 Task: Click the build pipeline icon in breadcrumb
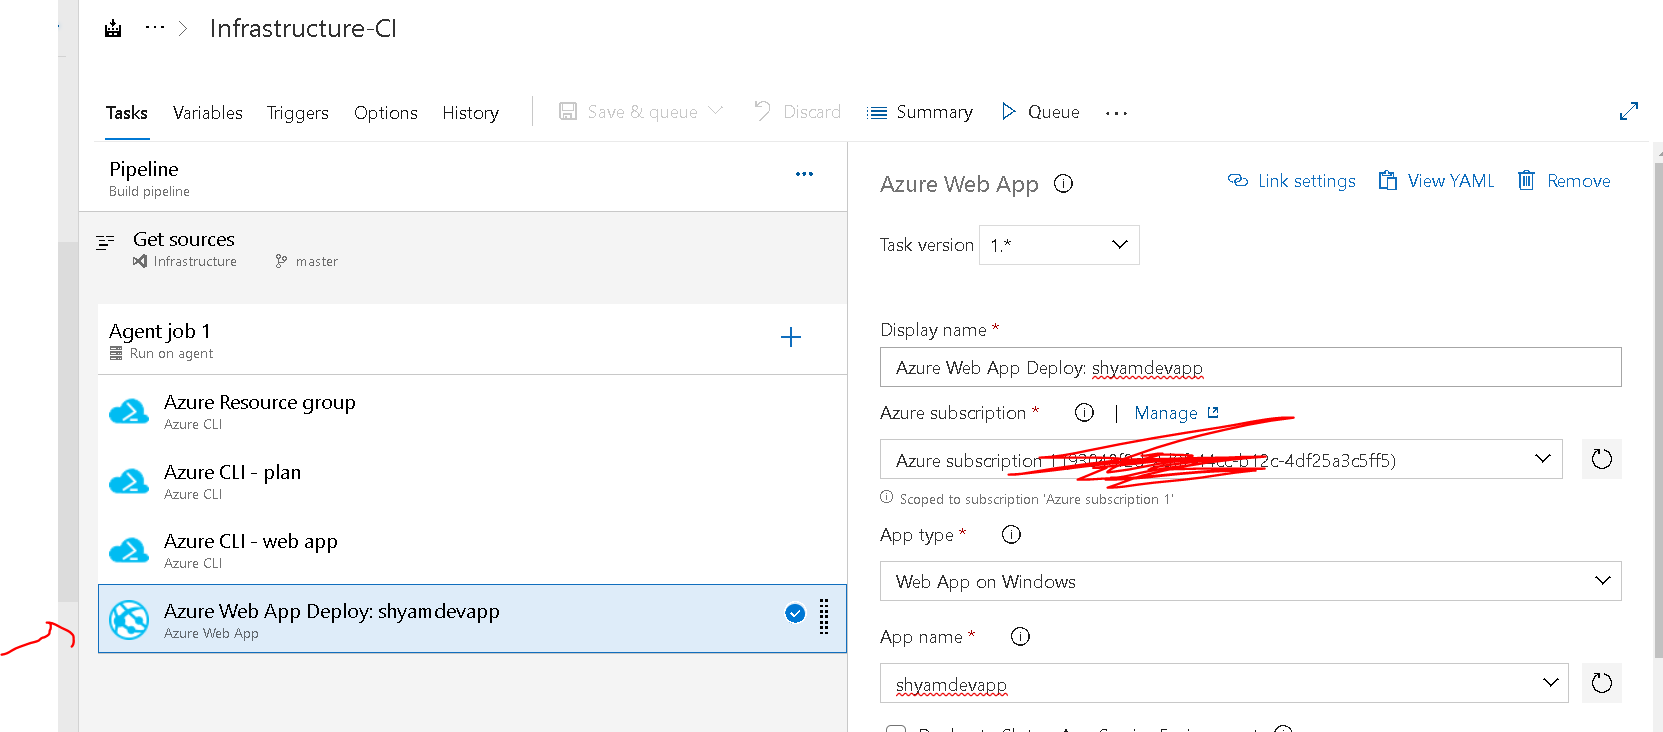click(113, 29)
